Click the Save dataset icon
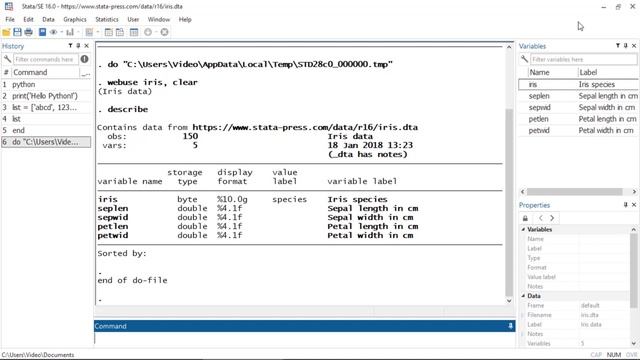This screenshot has height=360, width=640. pos(17,32)
